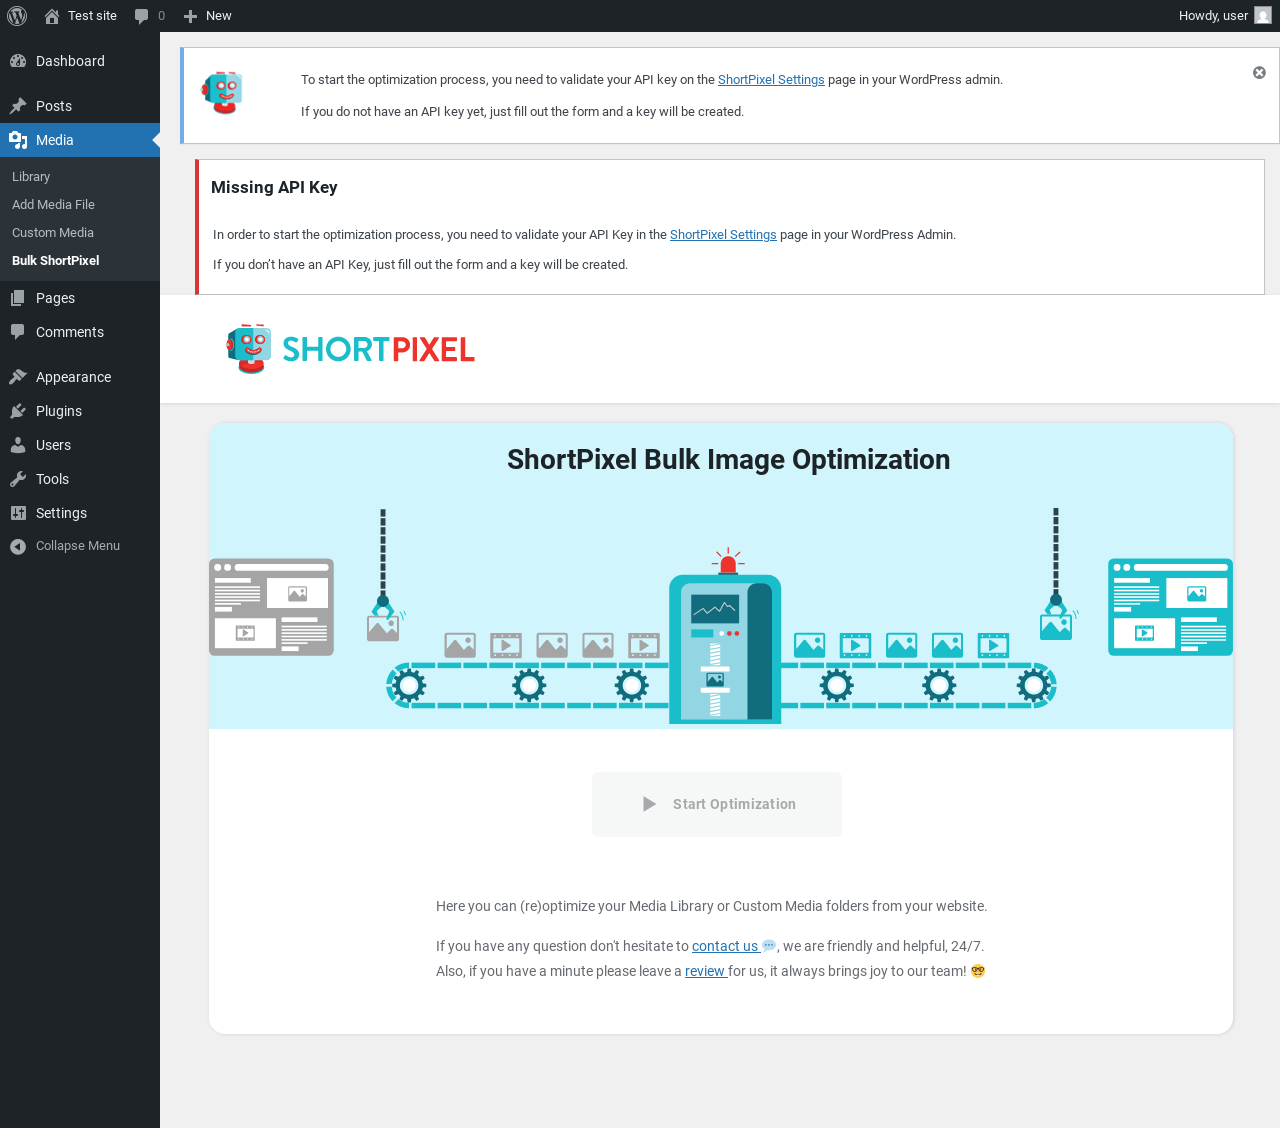The height and width of the screenshot is (1128, 1280).
Task: Click the Posts pin icon
Action: pos(18,106)
